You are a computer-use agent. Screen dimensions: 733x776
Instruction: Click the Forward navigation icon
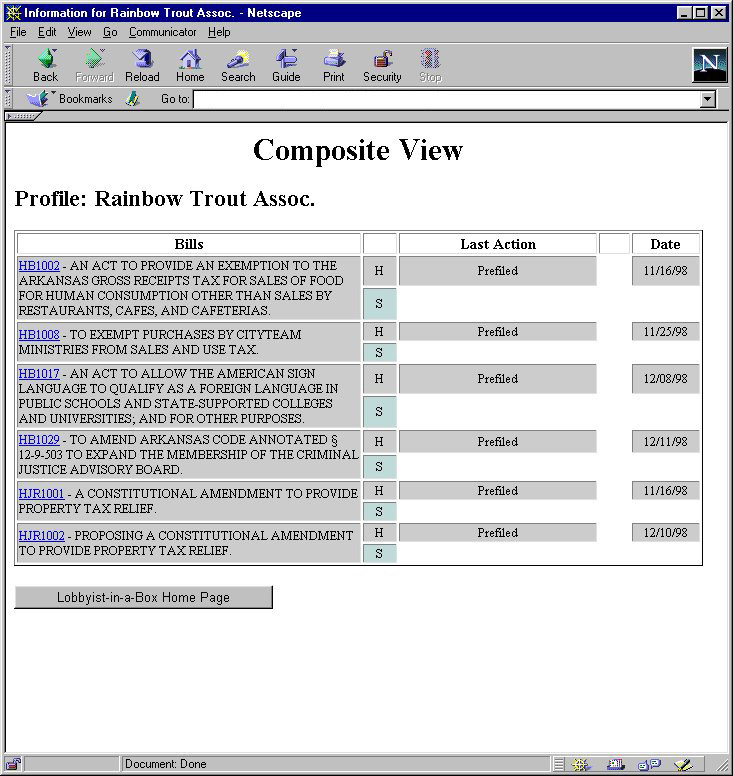94,65
